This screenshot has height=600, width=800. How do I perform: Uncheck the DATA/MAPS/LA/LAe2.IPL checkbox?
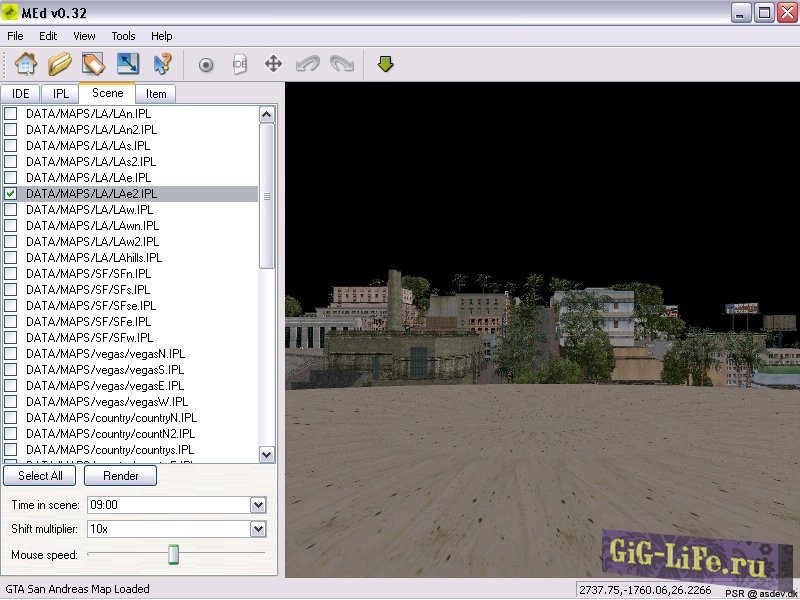point(11,193)
